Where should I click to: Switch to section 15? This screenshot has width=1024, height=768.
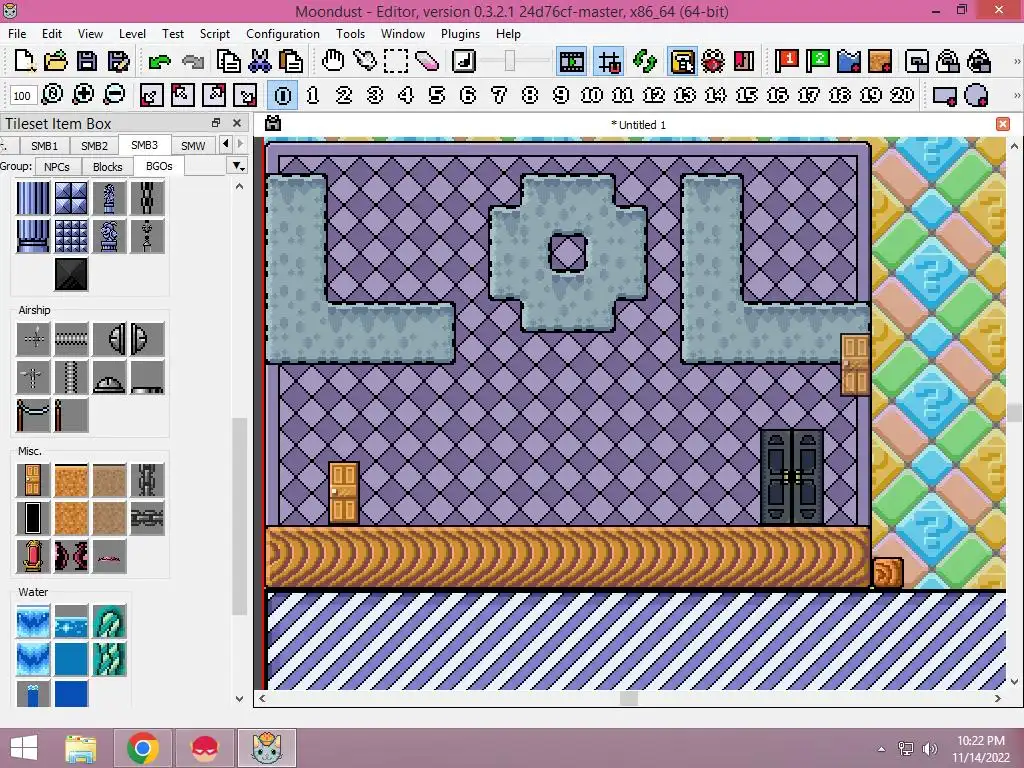tap(746, 95)
